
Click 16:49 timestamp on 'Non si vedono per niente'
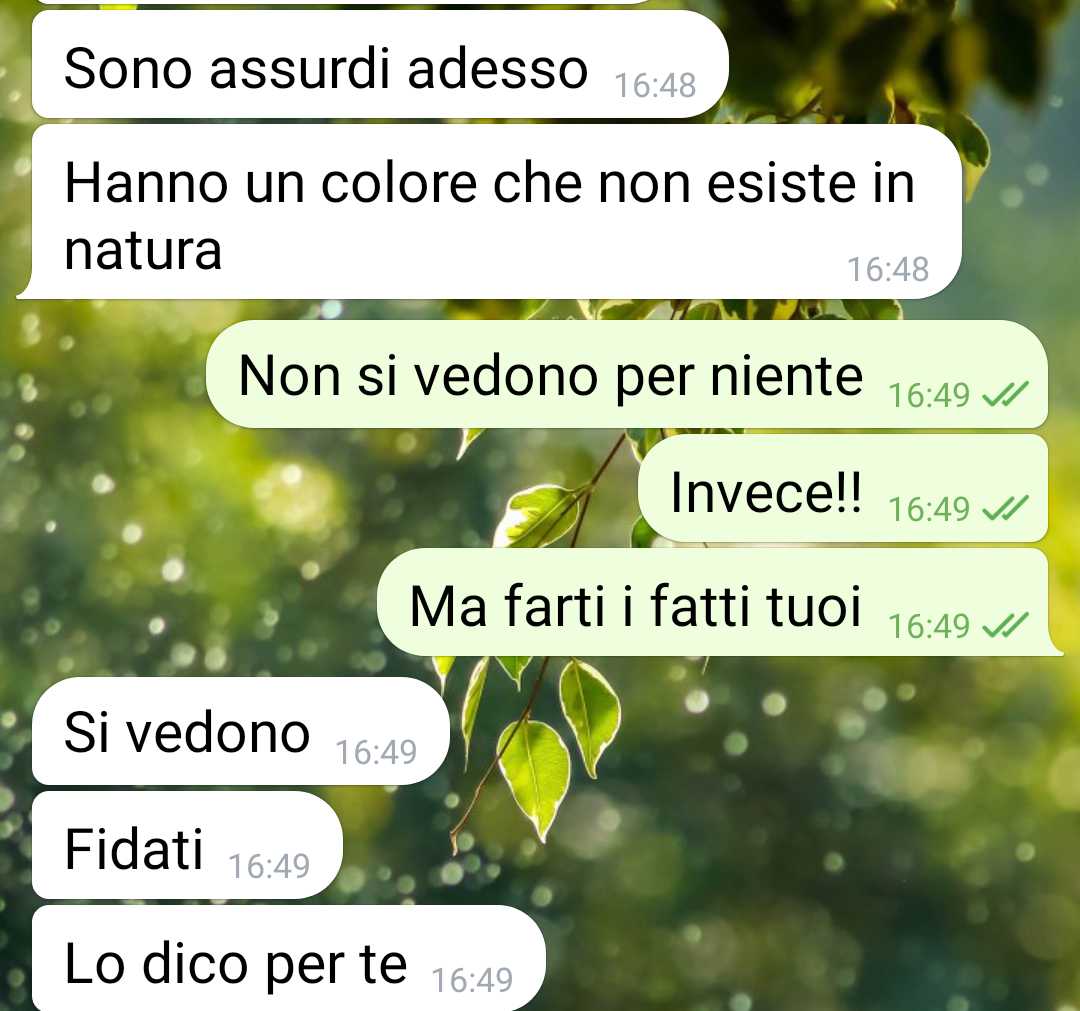coord(928,395)
